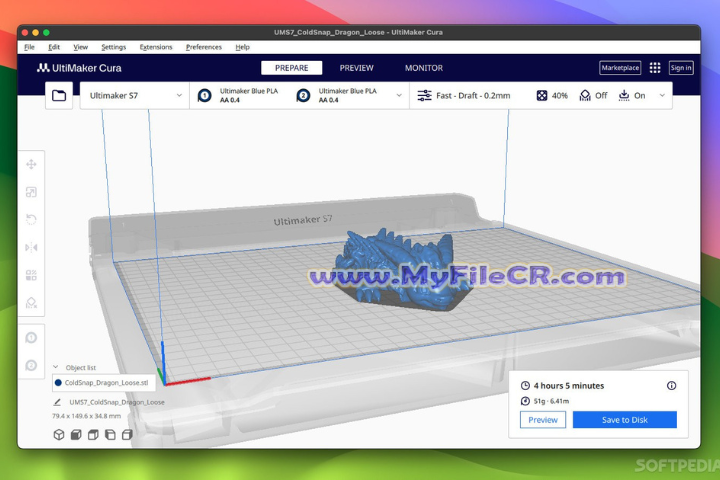Switch to the MONITOR stage tab
This screenshot has height=480, width=720.
tap(424, 68)
